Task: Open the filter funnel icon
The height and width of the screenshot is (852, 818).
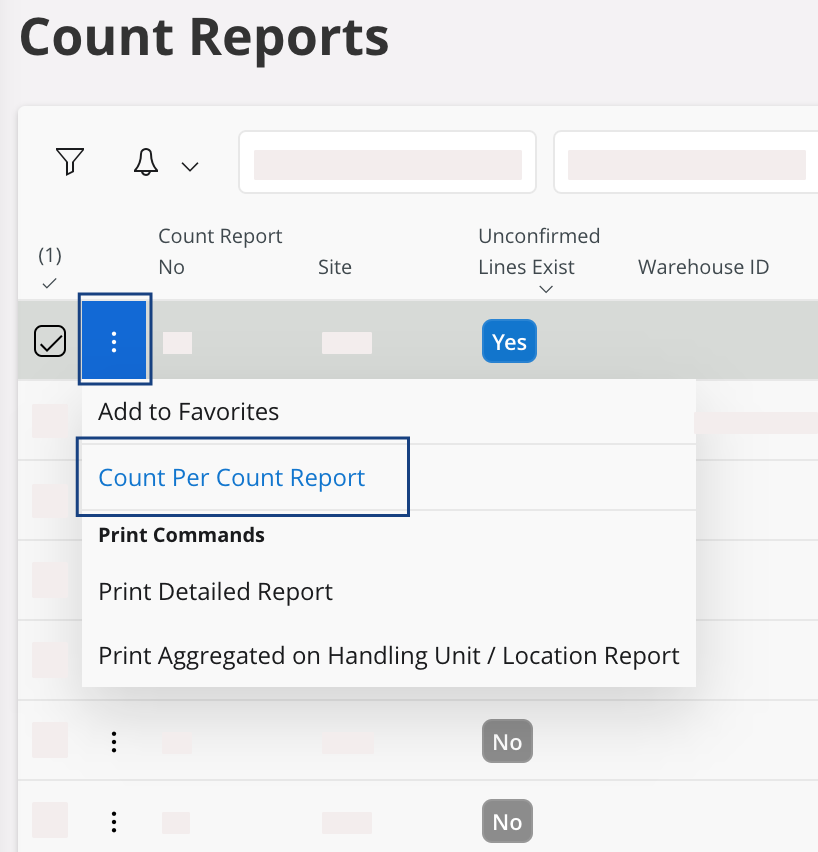Action: (69, 162)
